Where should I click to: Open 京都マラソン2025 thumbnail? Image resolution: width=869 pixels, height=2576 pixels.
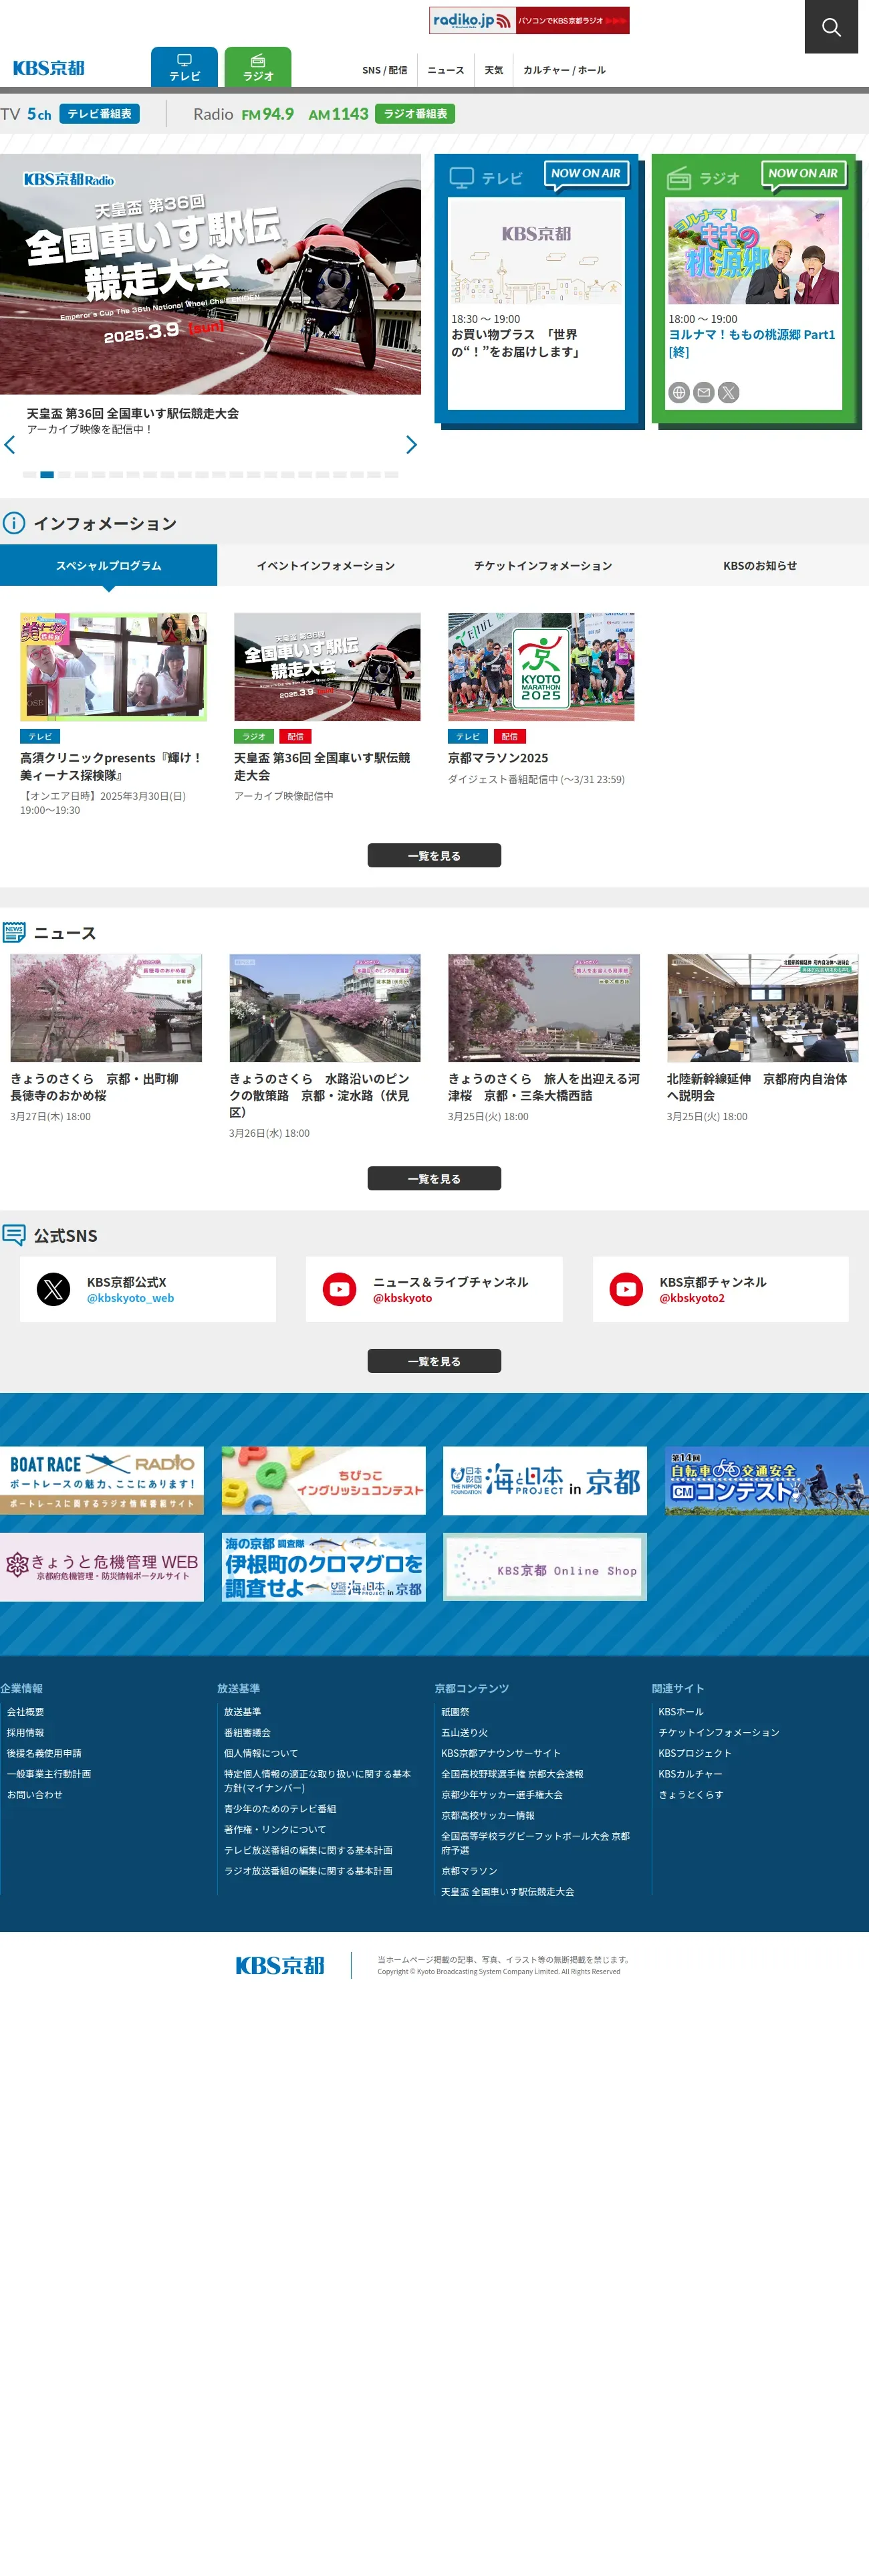[541, 667]
